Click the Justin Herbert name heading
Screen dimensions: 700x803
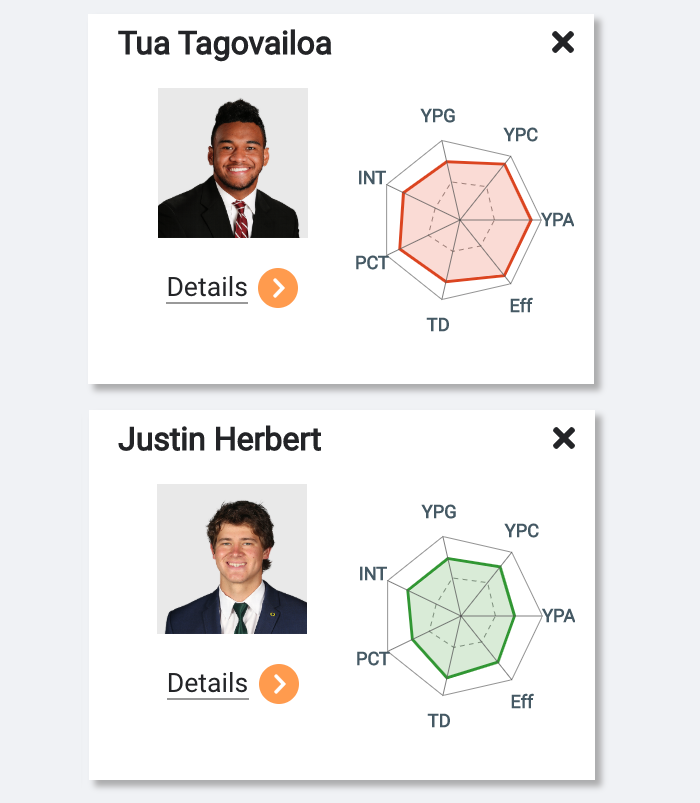pos(220,439)
